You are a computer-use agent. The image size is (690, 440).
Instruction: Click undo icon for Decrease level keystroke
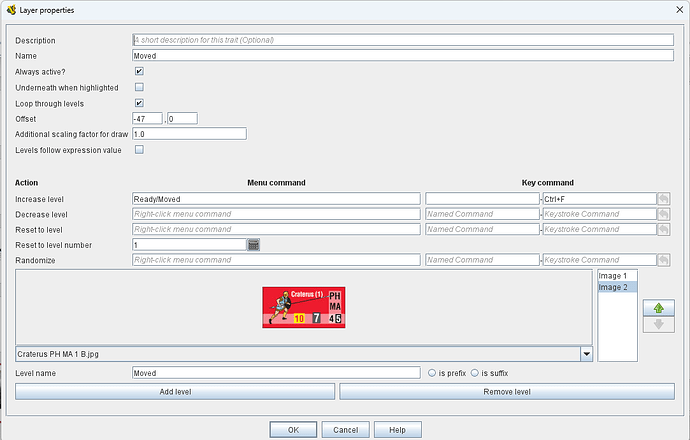click(x=664, y=214)
